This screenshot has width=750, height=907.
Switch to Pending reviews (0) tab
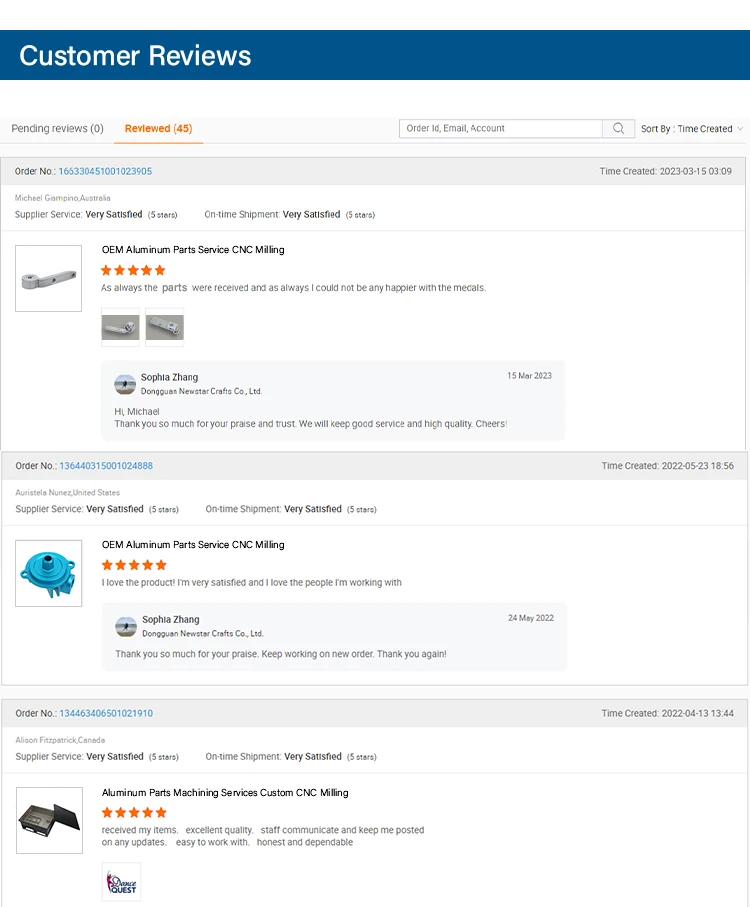tap(57, 129)
